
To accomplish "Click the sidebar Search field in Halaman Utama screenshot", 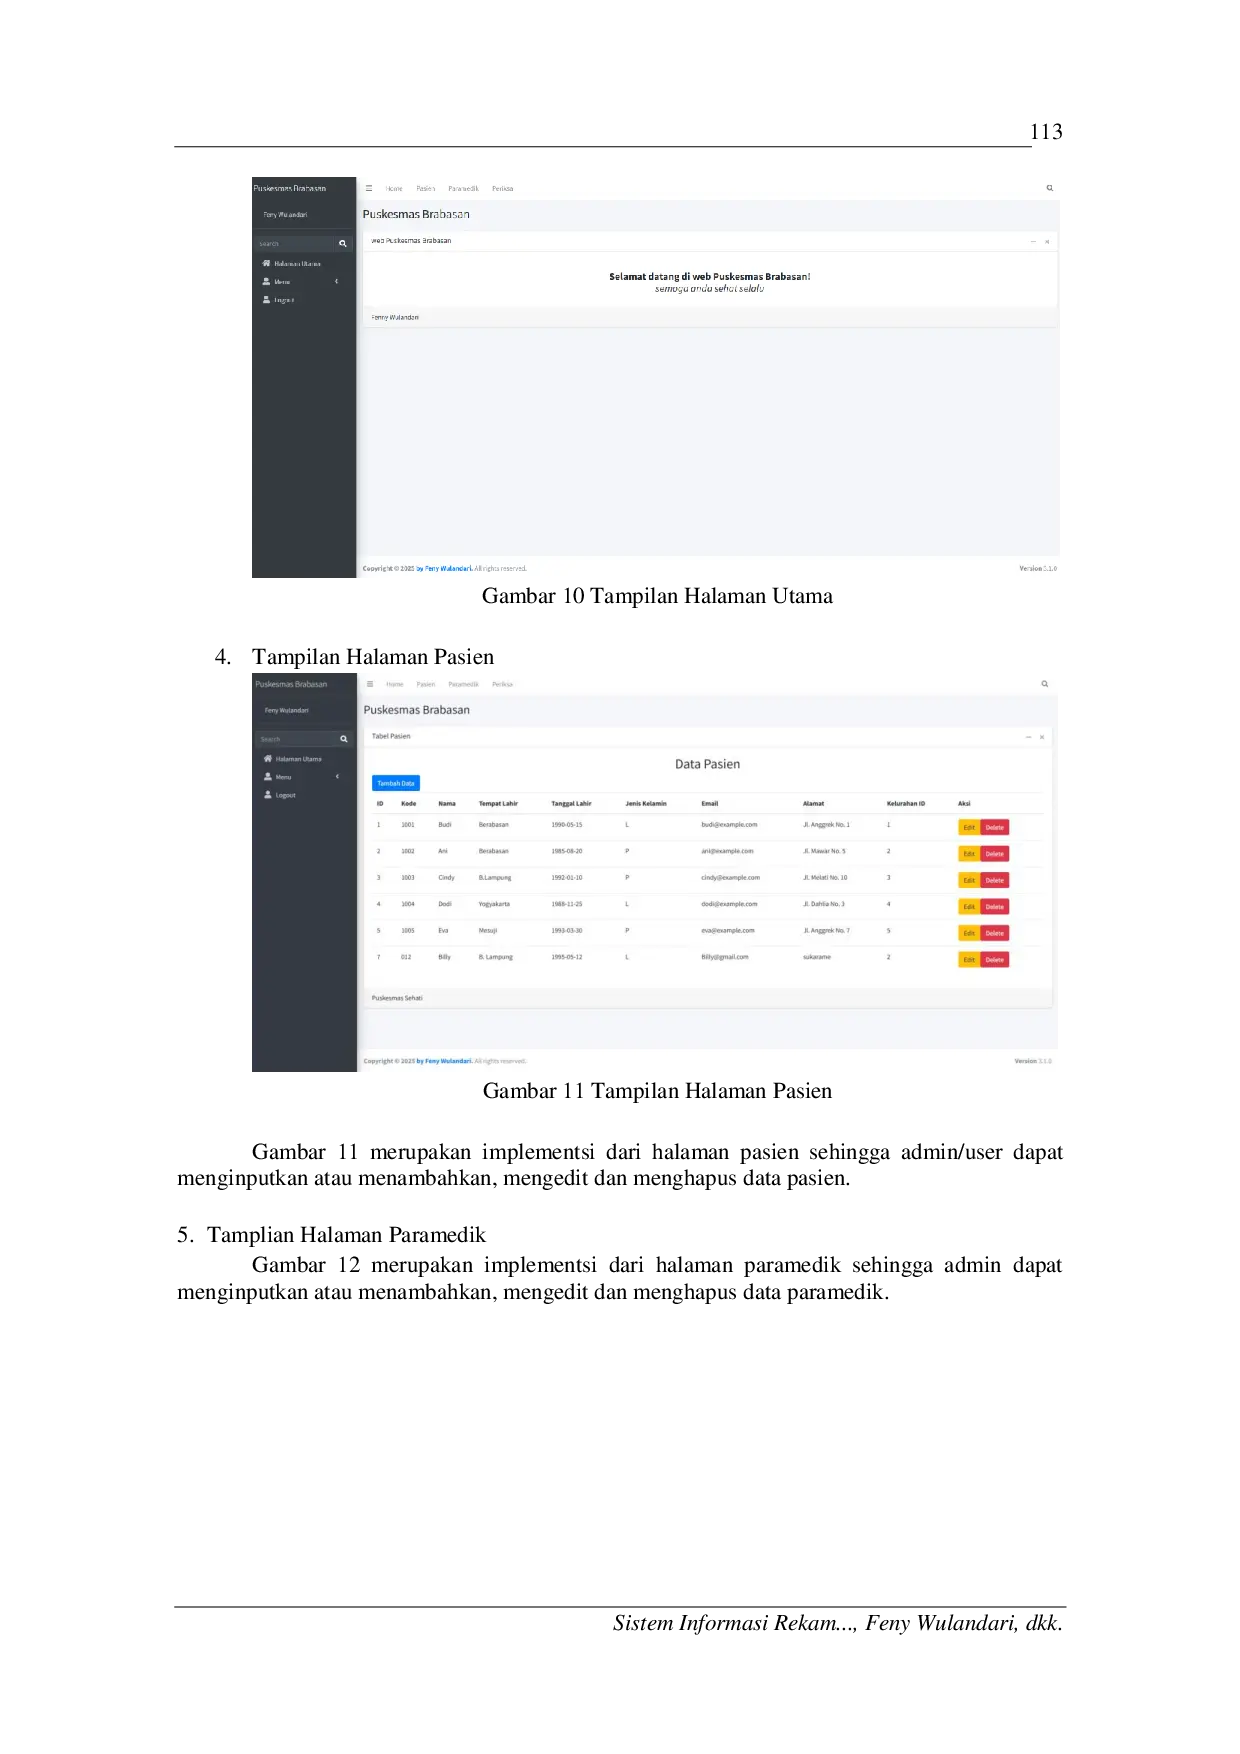I will tap(295, 244).
